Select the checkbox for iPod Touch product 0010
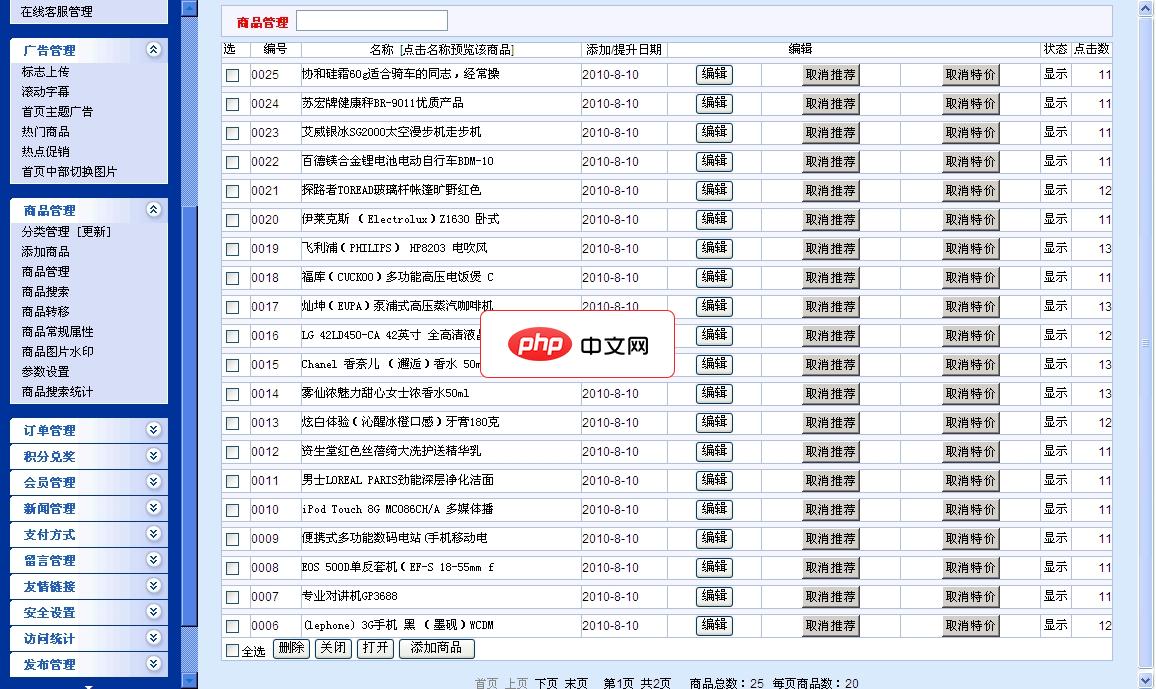The image size is (1156, 689). 230,510
